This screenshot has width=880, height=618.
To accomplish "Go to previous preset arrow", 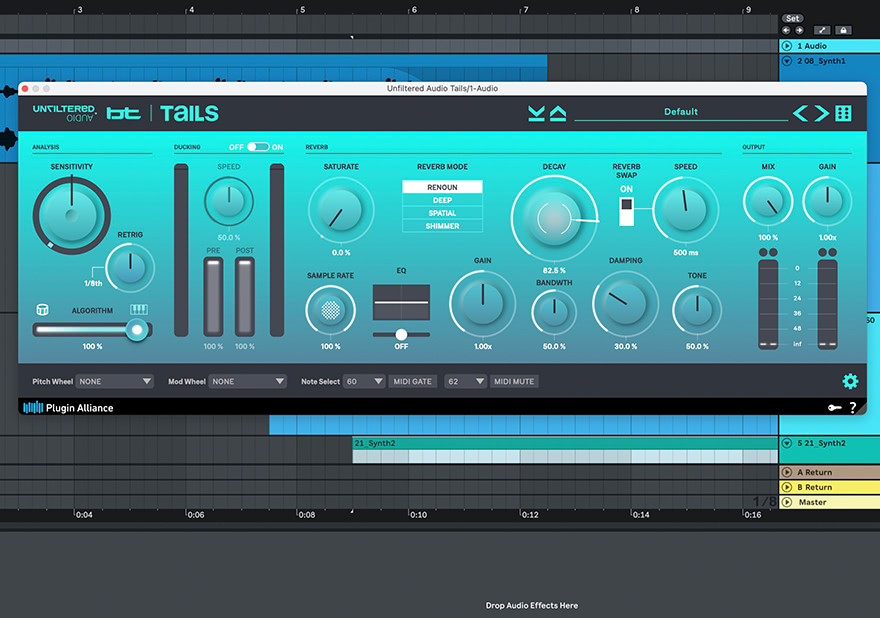I will 800,113.
